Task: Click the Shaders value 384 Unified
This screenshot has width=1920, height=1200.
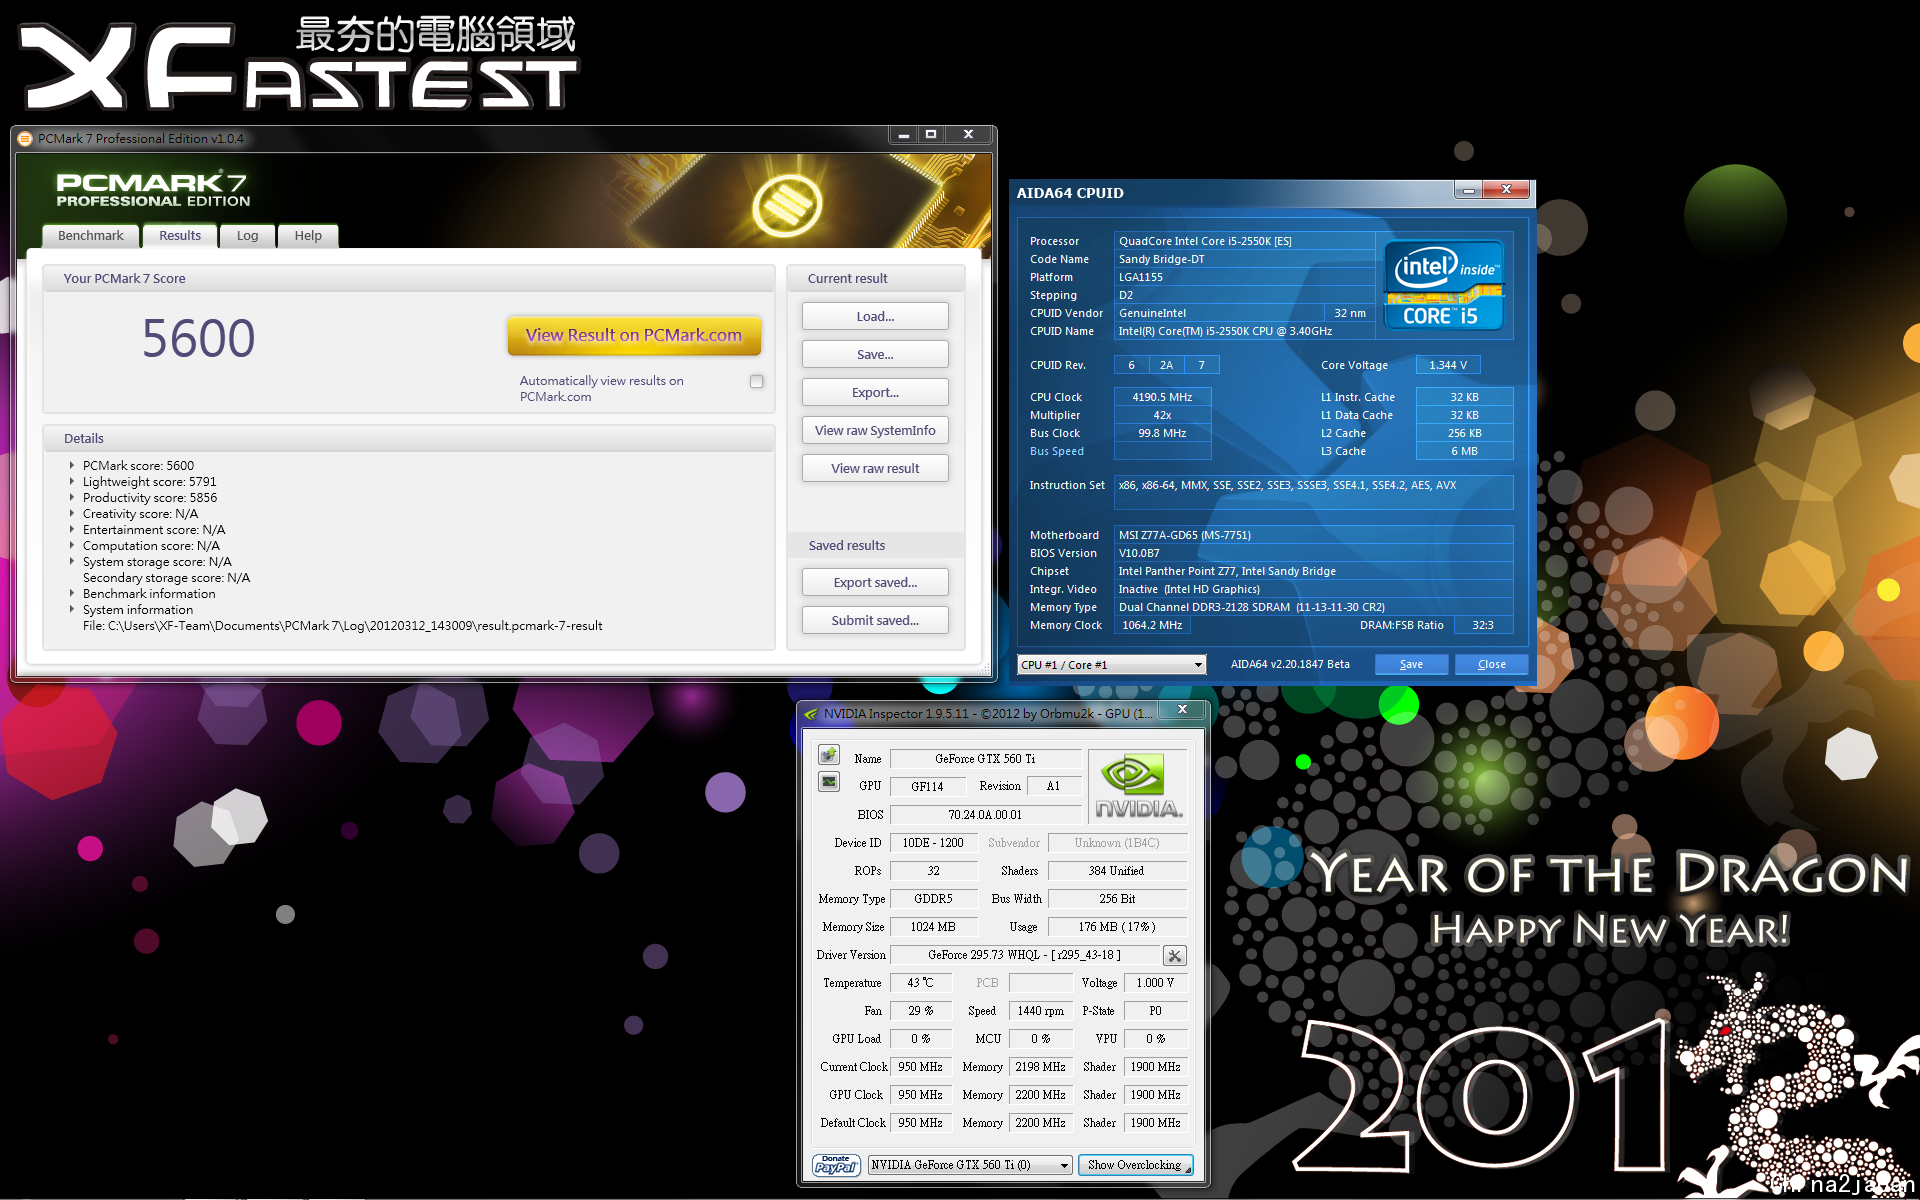Action: [1116, 871]
